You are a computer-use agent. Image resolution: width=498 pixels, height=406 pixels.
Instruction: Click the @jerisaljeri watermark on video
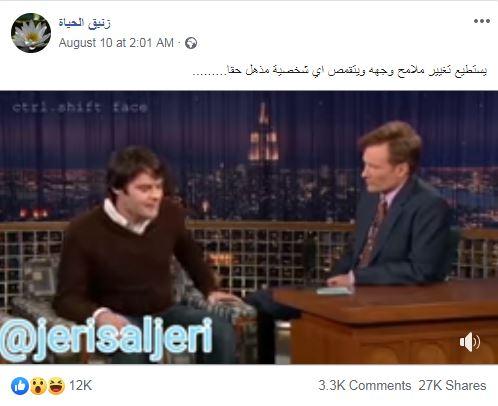pos(106,339)
